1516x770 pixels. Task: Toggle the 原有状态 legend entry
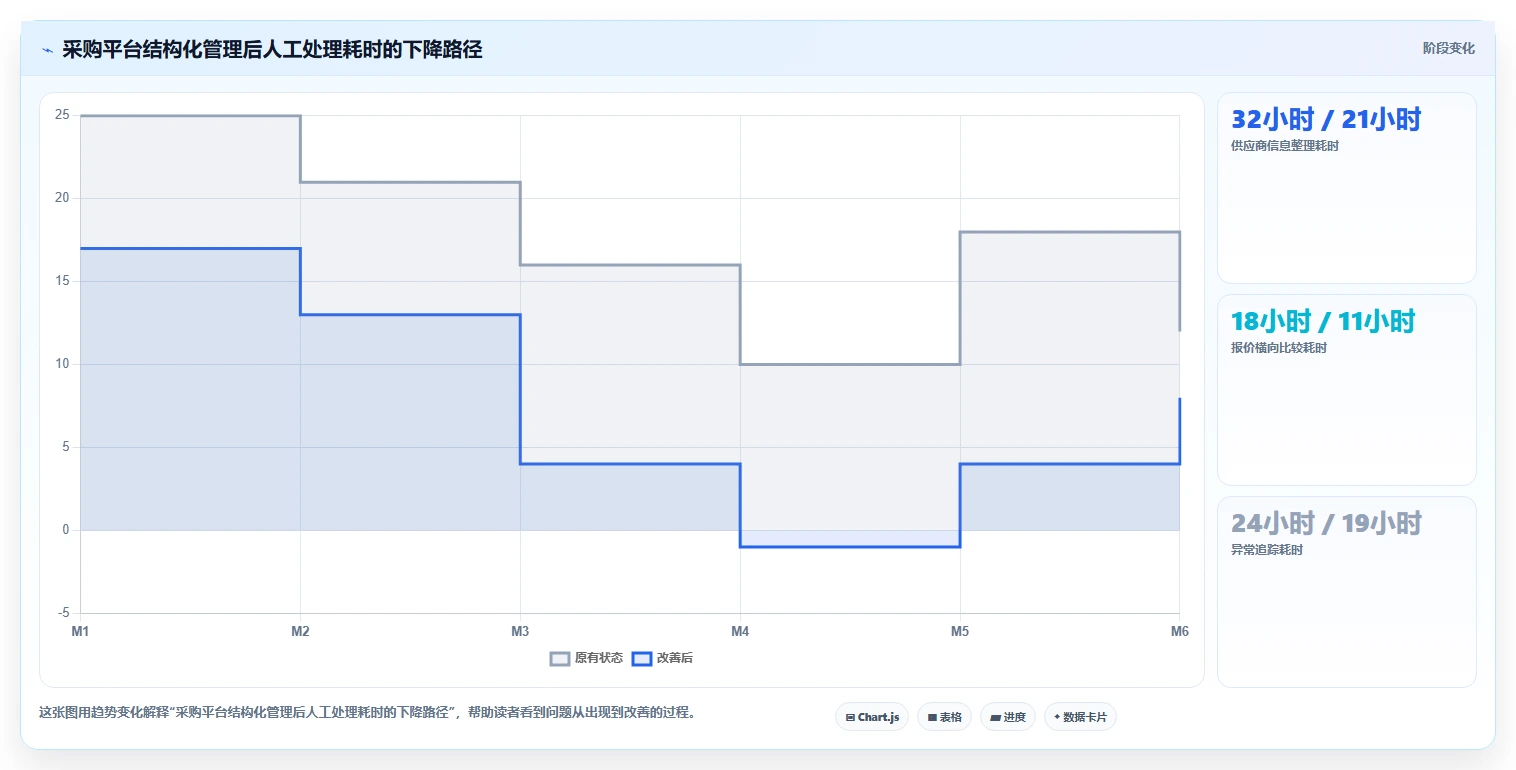587,658
